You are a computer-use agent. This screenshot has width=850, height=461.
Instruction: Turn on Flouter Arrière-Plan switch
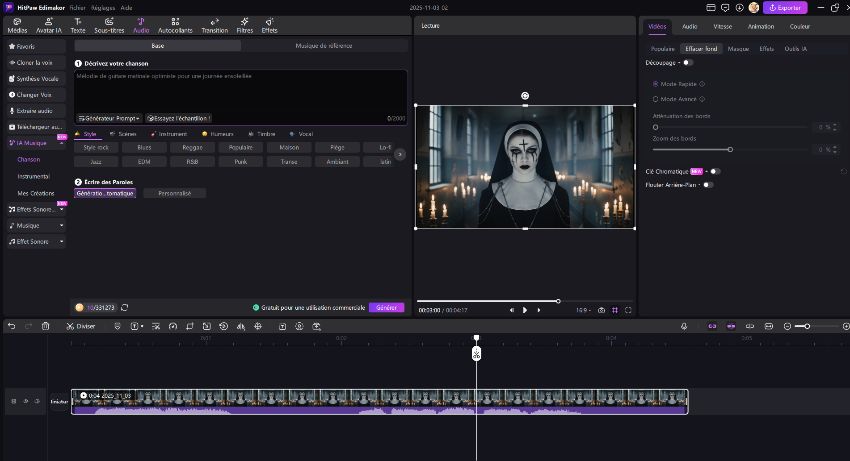tap(707, 184)
